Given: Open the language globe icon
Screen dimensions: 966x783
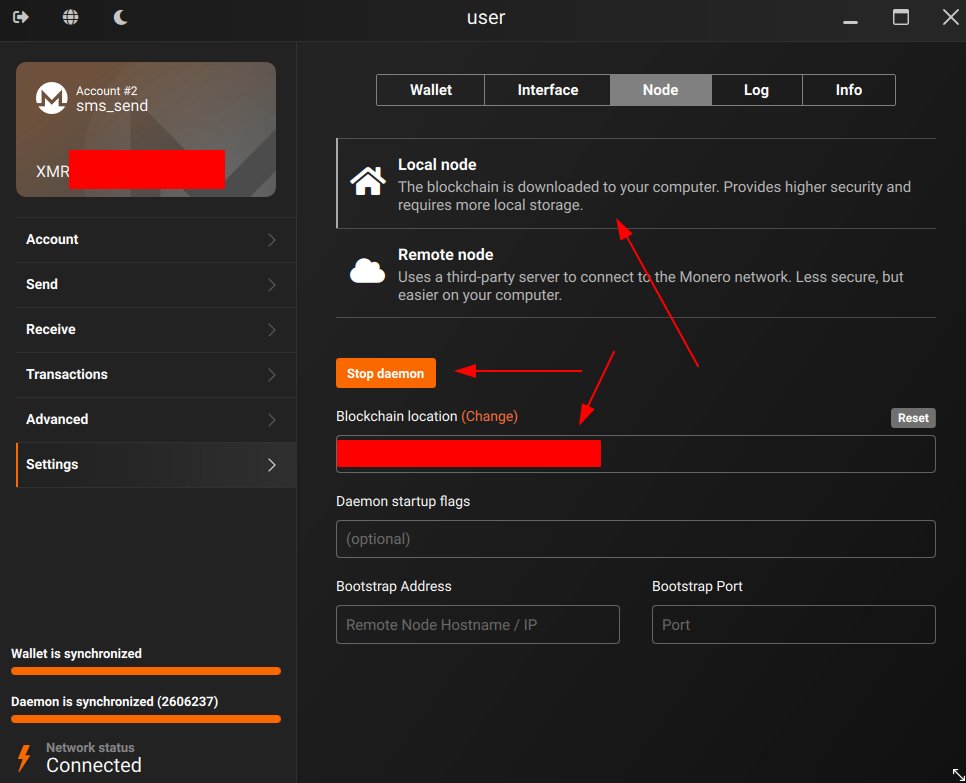Looking at the screenshot, I should click(71, 17).
